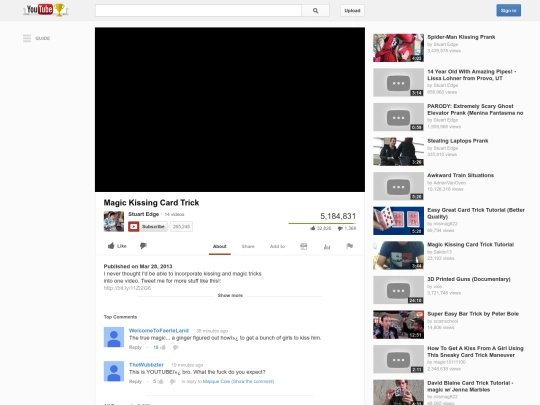Open the transcript icon tab
540x405 pixels.
click(303, 246)
